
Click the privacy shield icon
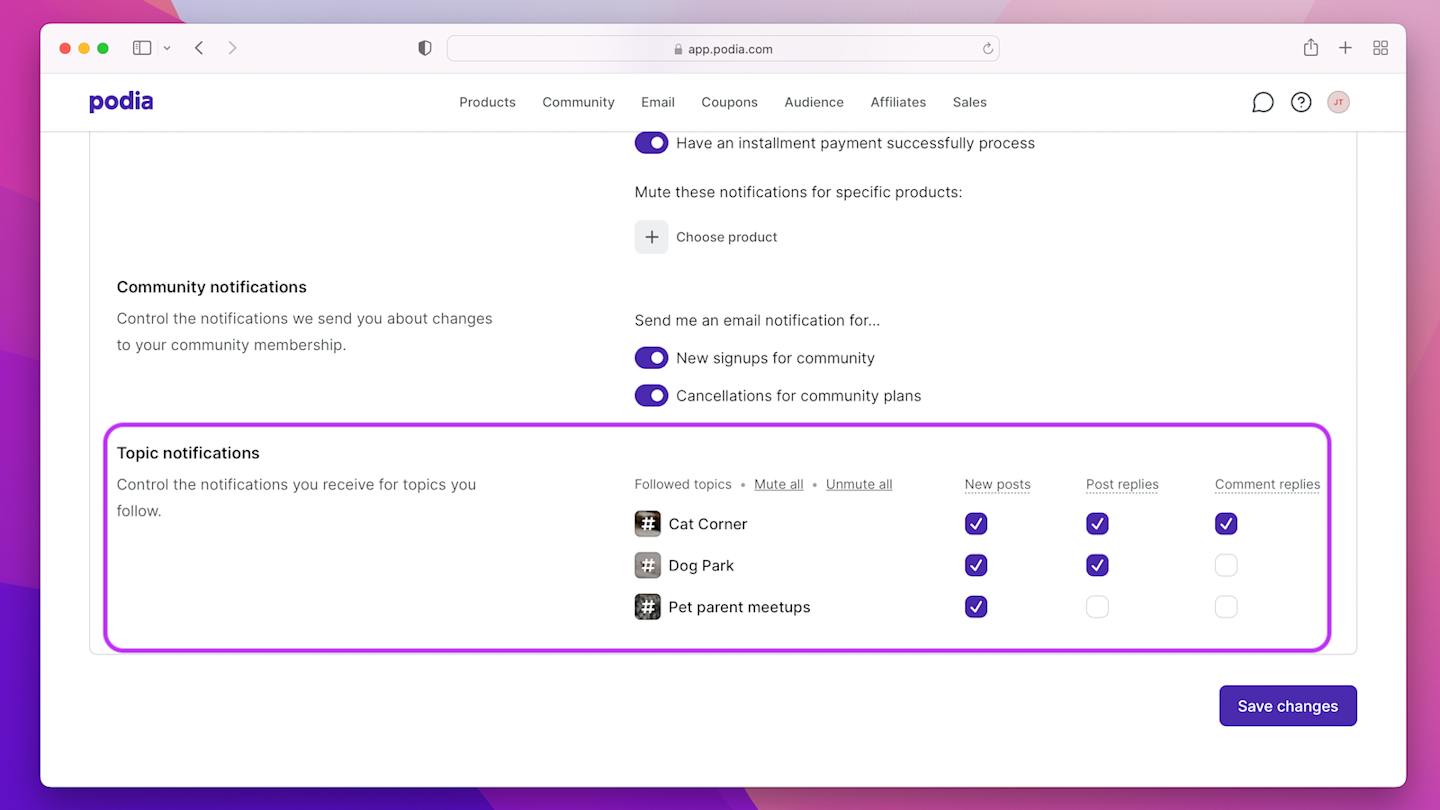(425, 48)
